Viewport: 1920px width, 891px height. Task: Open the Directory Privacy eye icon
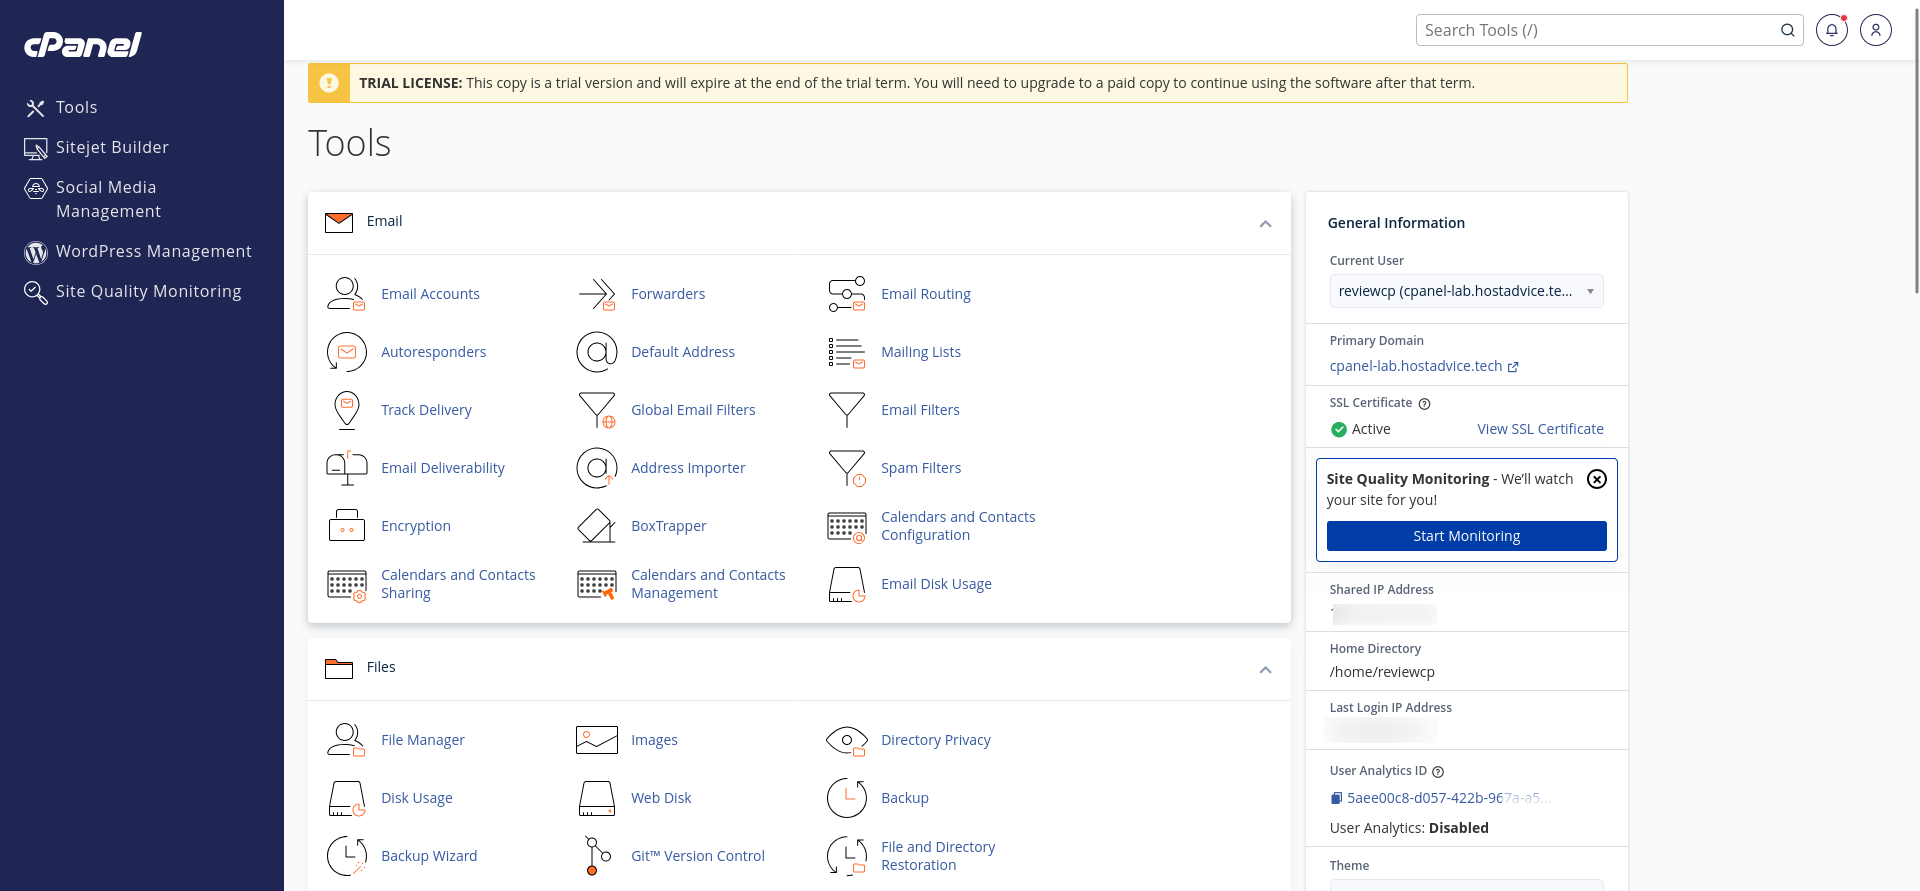(x=846, y=740)
